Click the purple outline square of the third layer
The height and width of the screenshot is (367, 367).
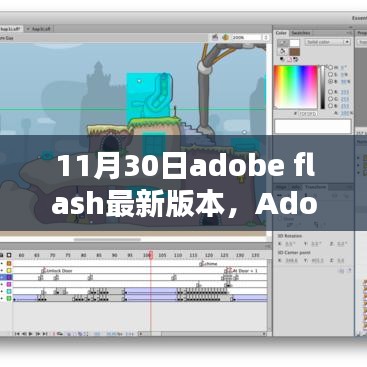pyautogui.click(x=9, y=277)
